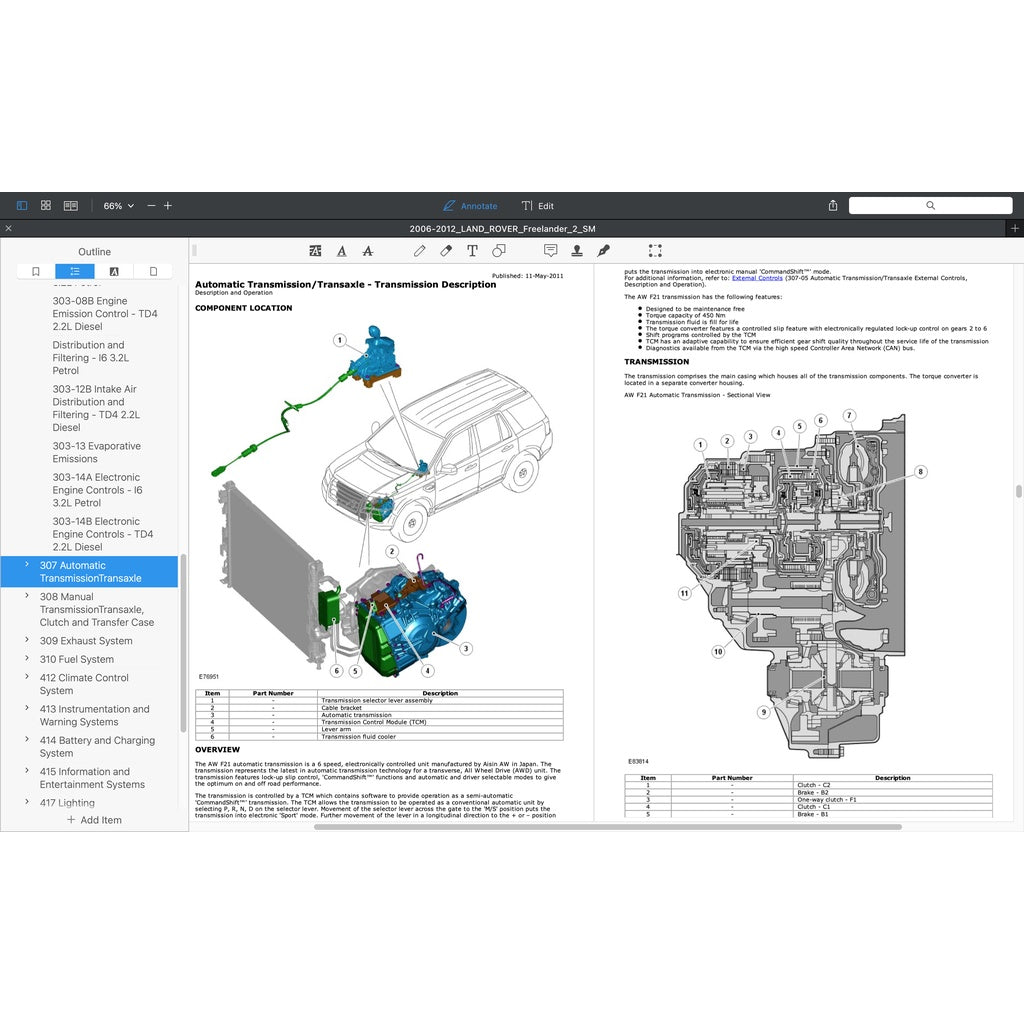Click the share export icon
Screen dimensions: 1024x1024
pos(833,205)
